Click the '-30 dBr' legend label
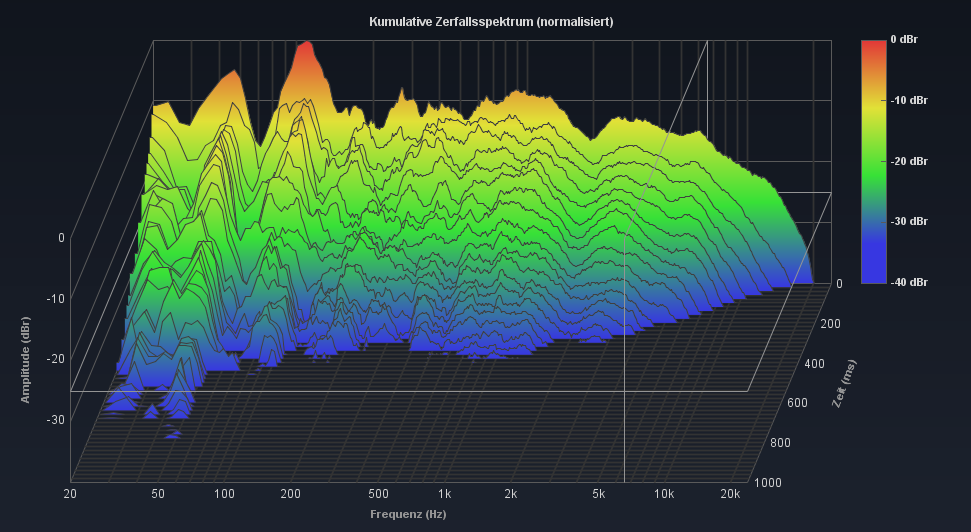 (x=908, y=221)
